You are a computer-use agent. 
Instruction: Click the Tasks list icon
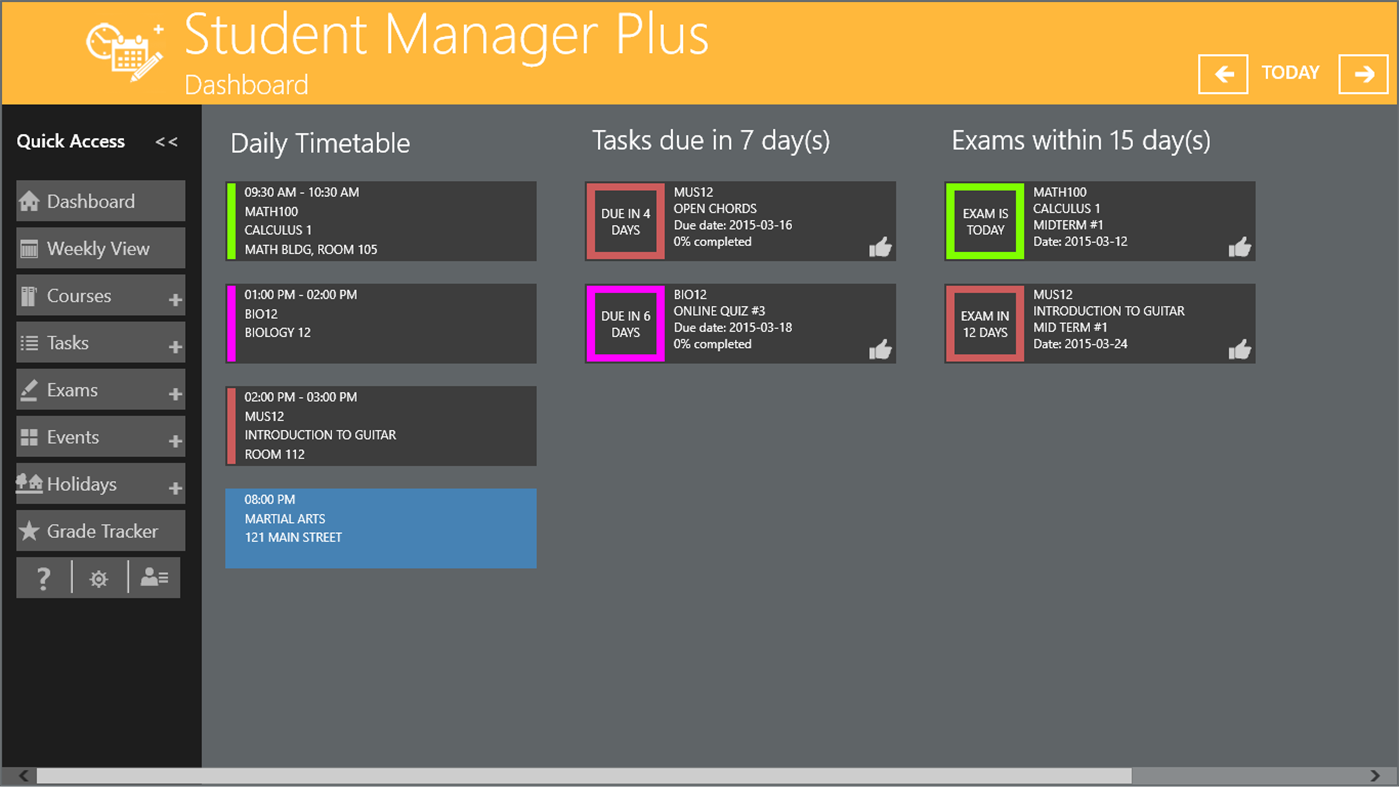click(32, 342)
